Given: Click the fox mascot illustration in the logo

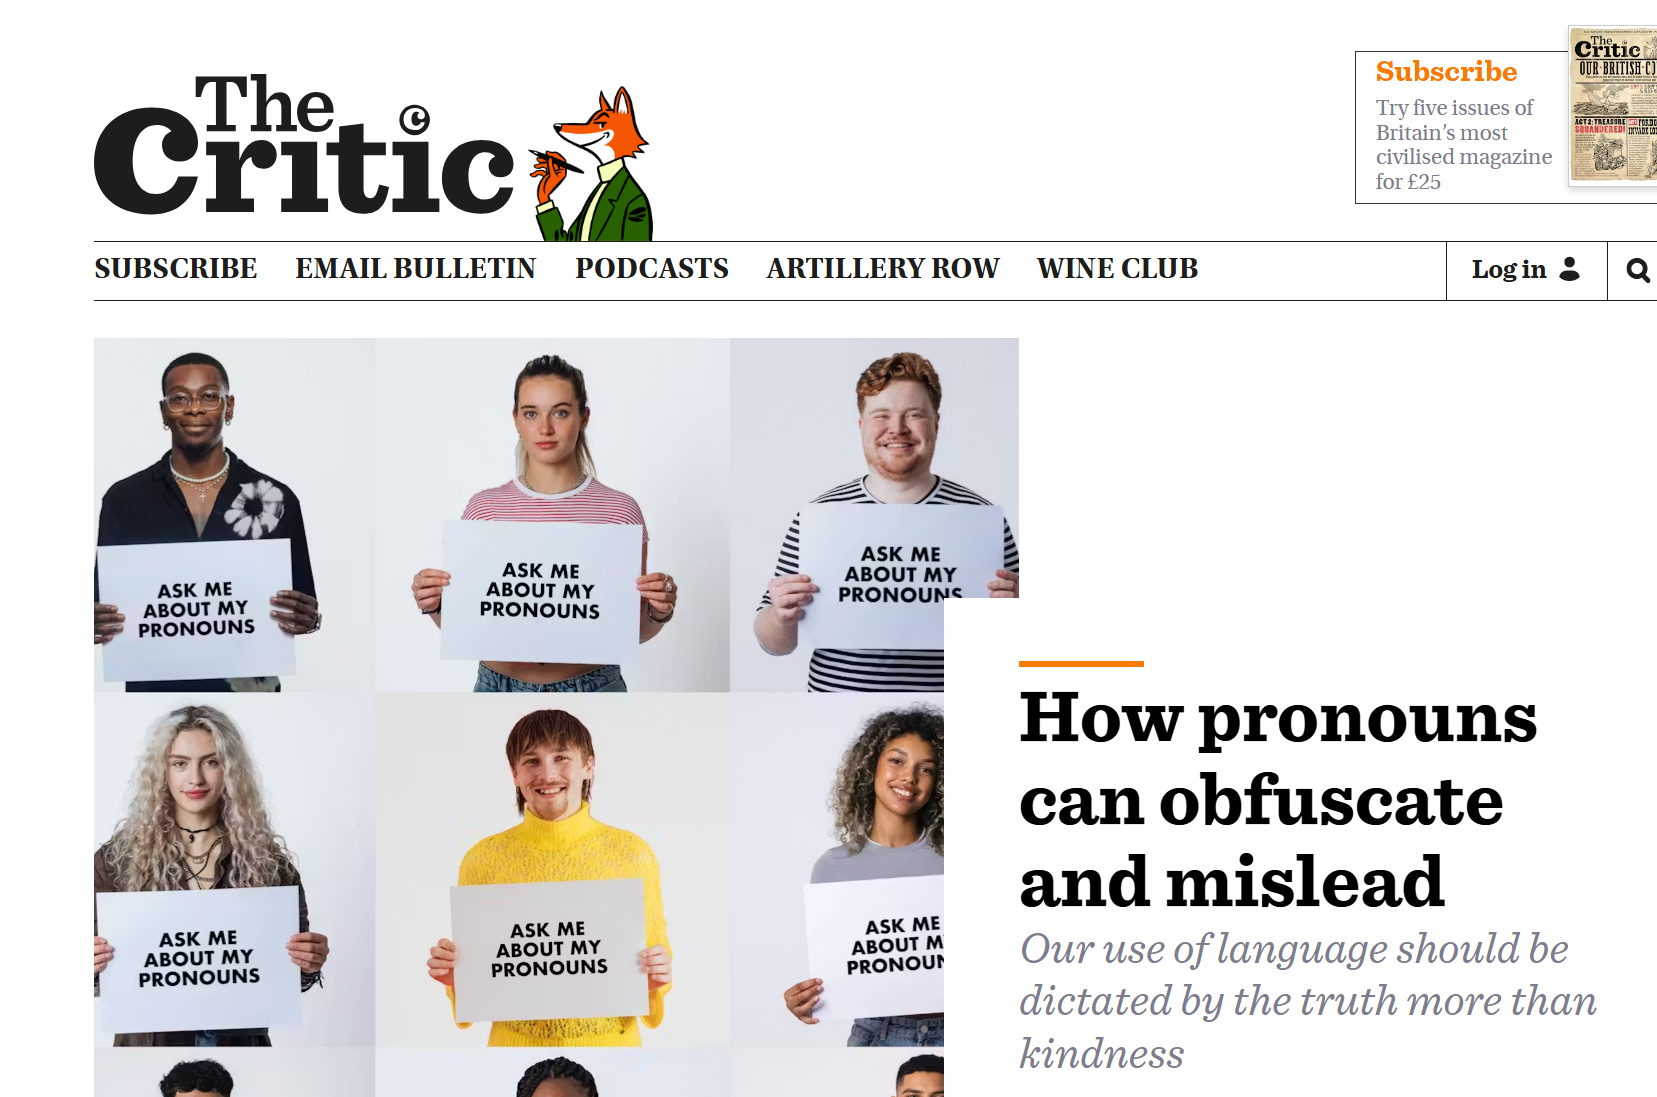Looking at the screenshot, I should pos(591,164).
